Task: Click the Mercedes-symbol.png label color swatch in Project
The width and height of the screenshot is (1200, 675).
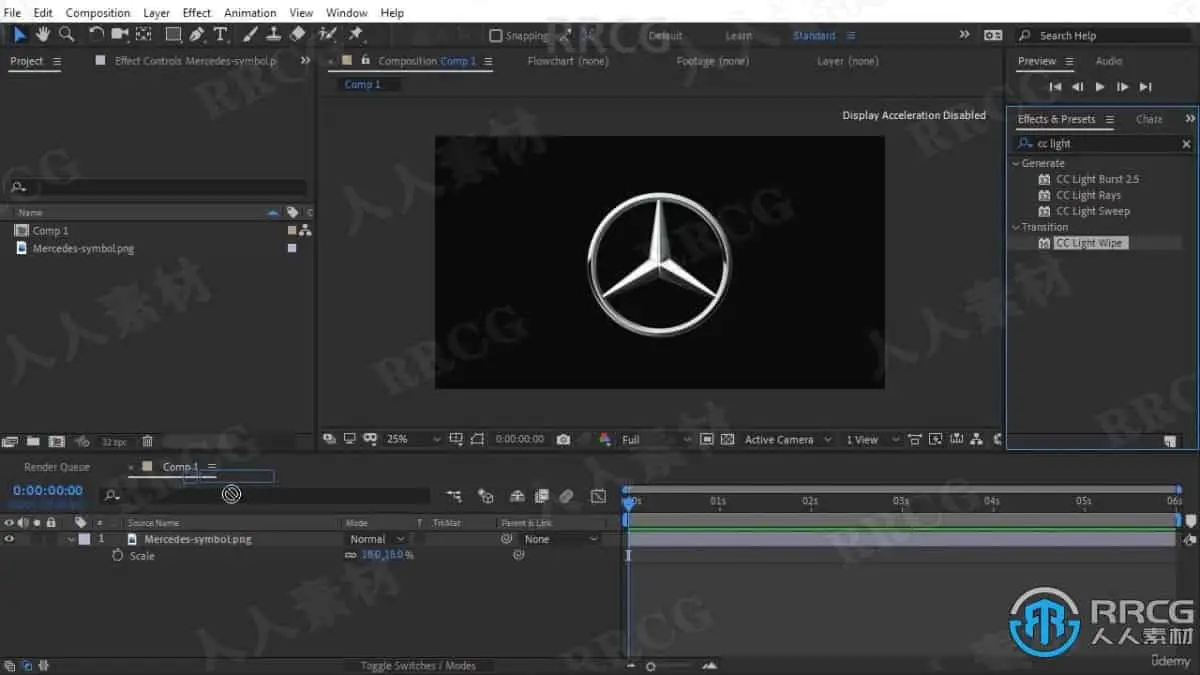Action: coord(292,248)
